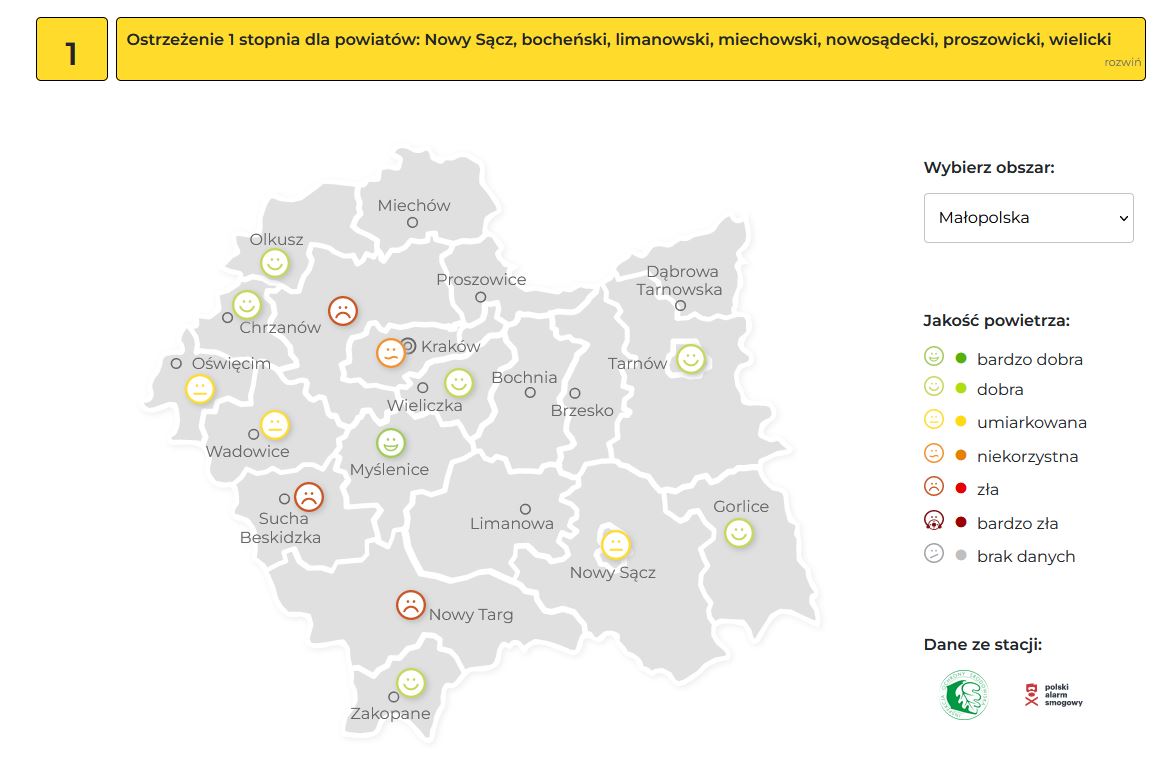
Task: Click the Oświęcim yellow neutral face icon
Action: (200, 389)
